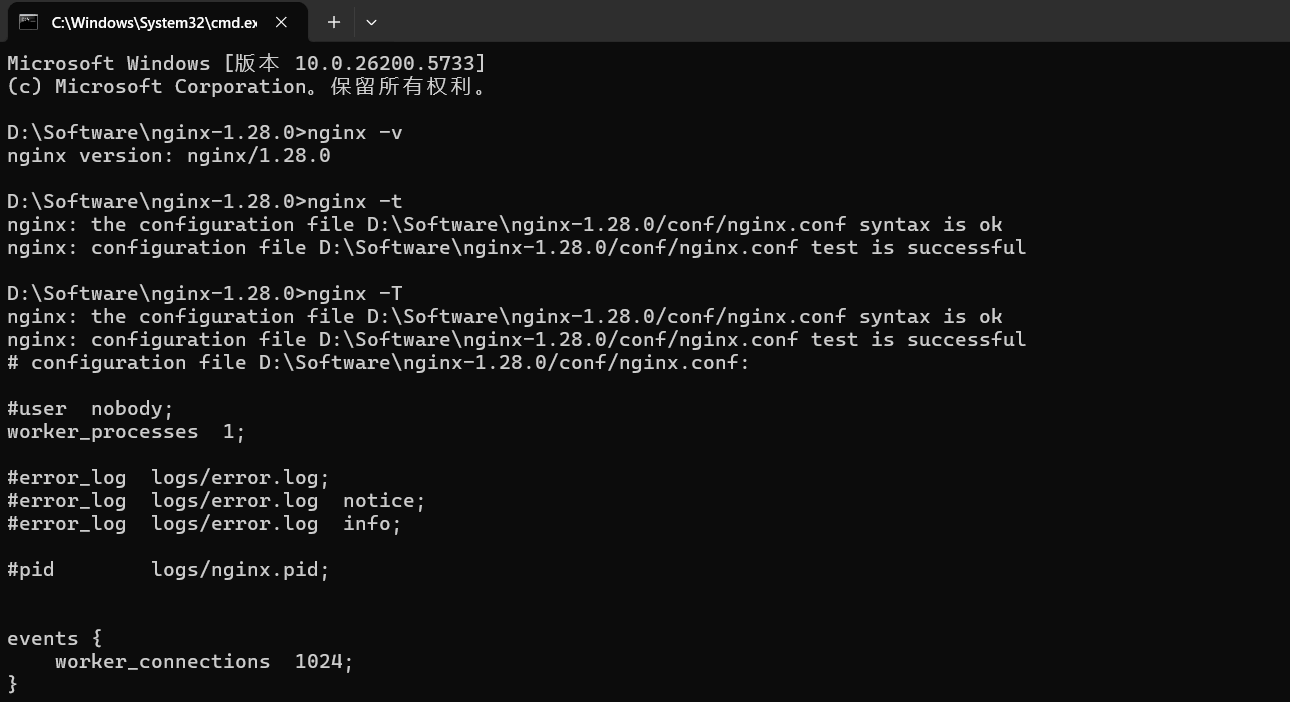Expand the new tab profile dropdown chevron
The width and height of the screenshot is (1290, 702).
tap(371, 22)
